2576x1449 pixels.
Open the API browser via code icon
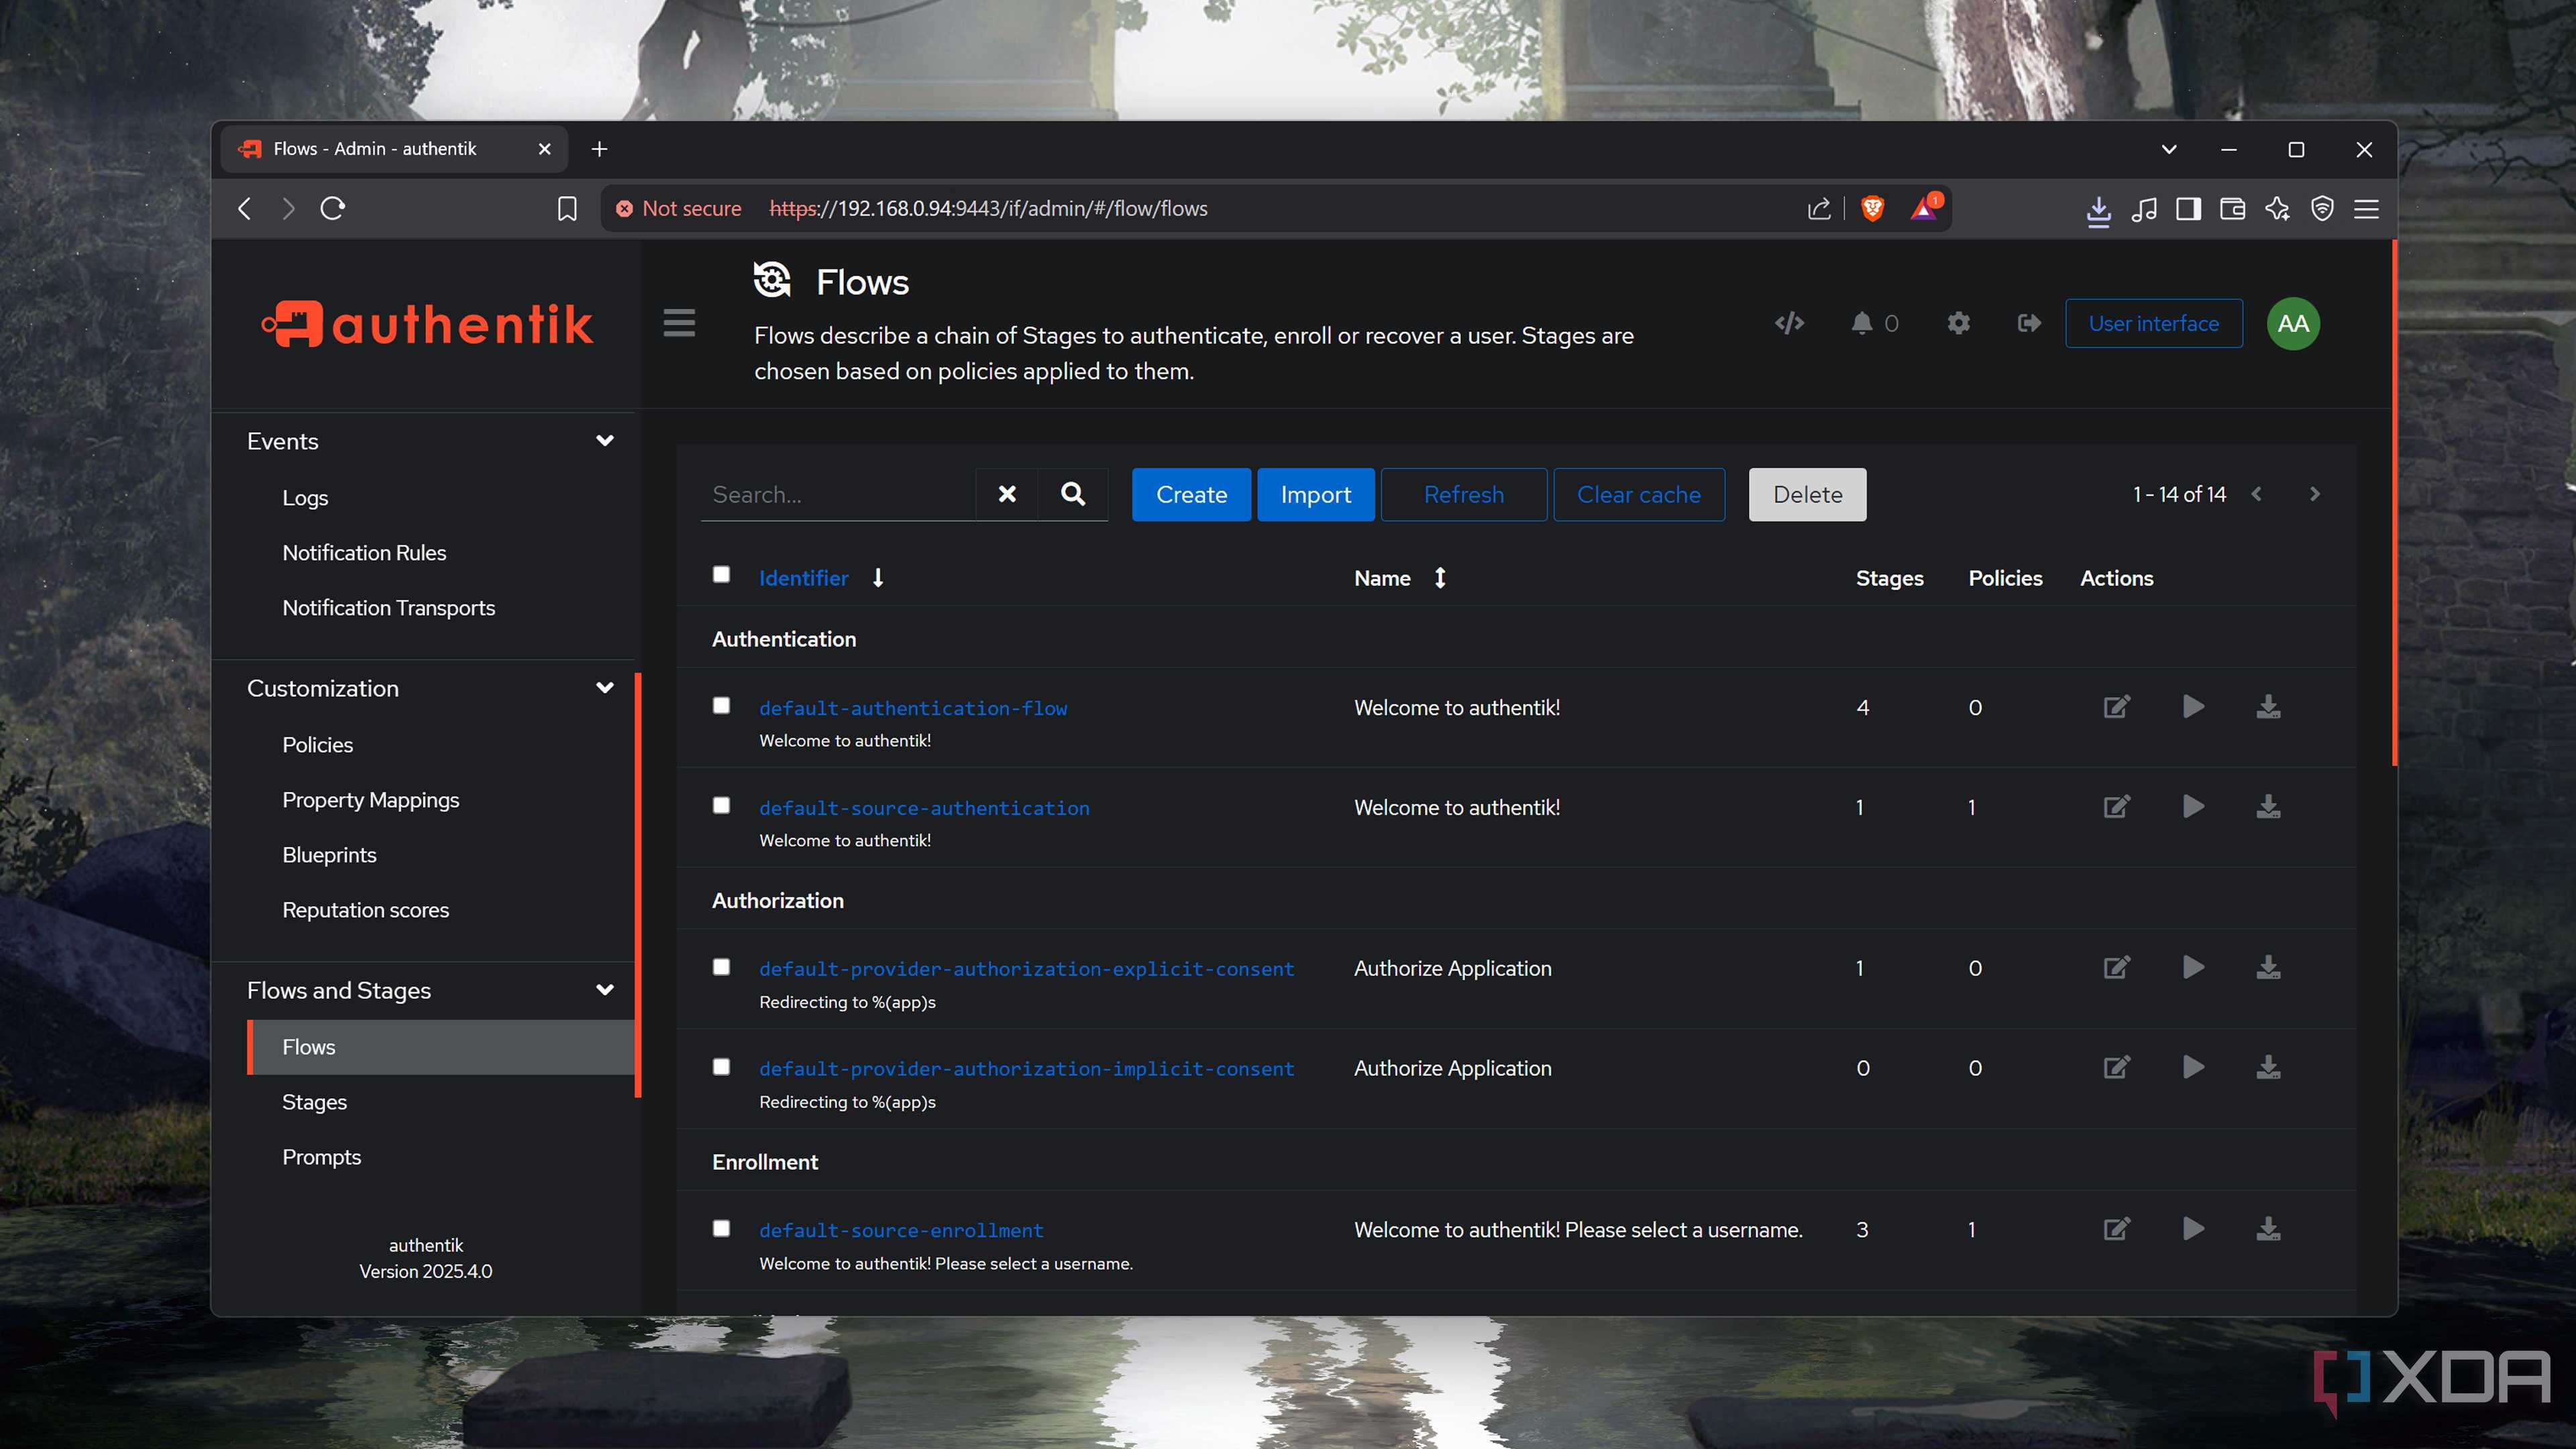click(1789, 323)
